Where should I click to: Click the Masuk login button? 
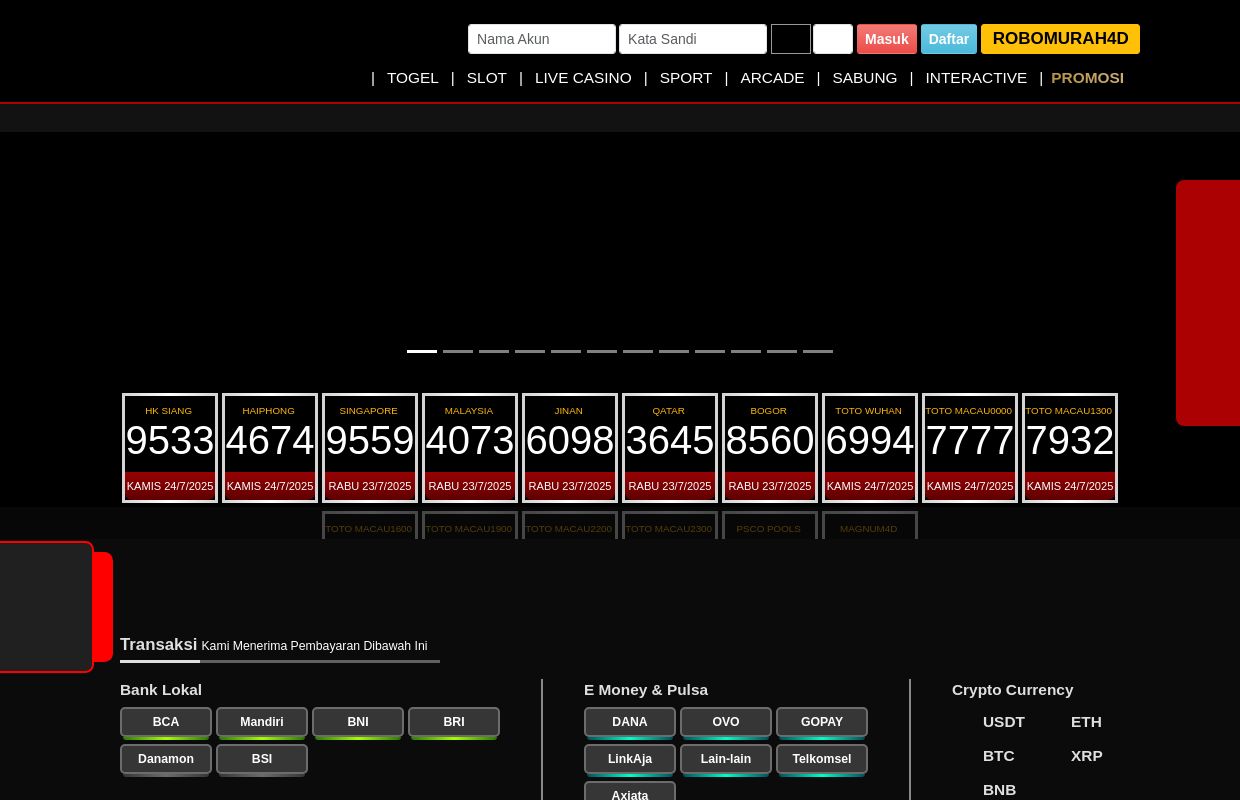(x=887, y=39)
